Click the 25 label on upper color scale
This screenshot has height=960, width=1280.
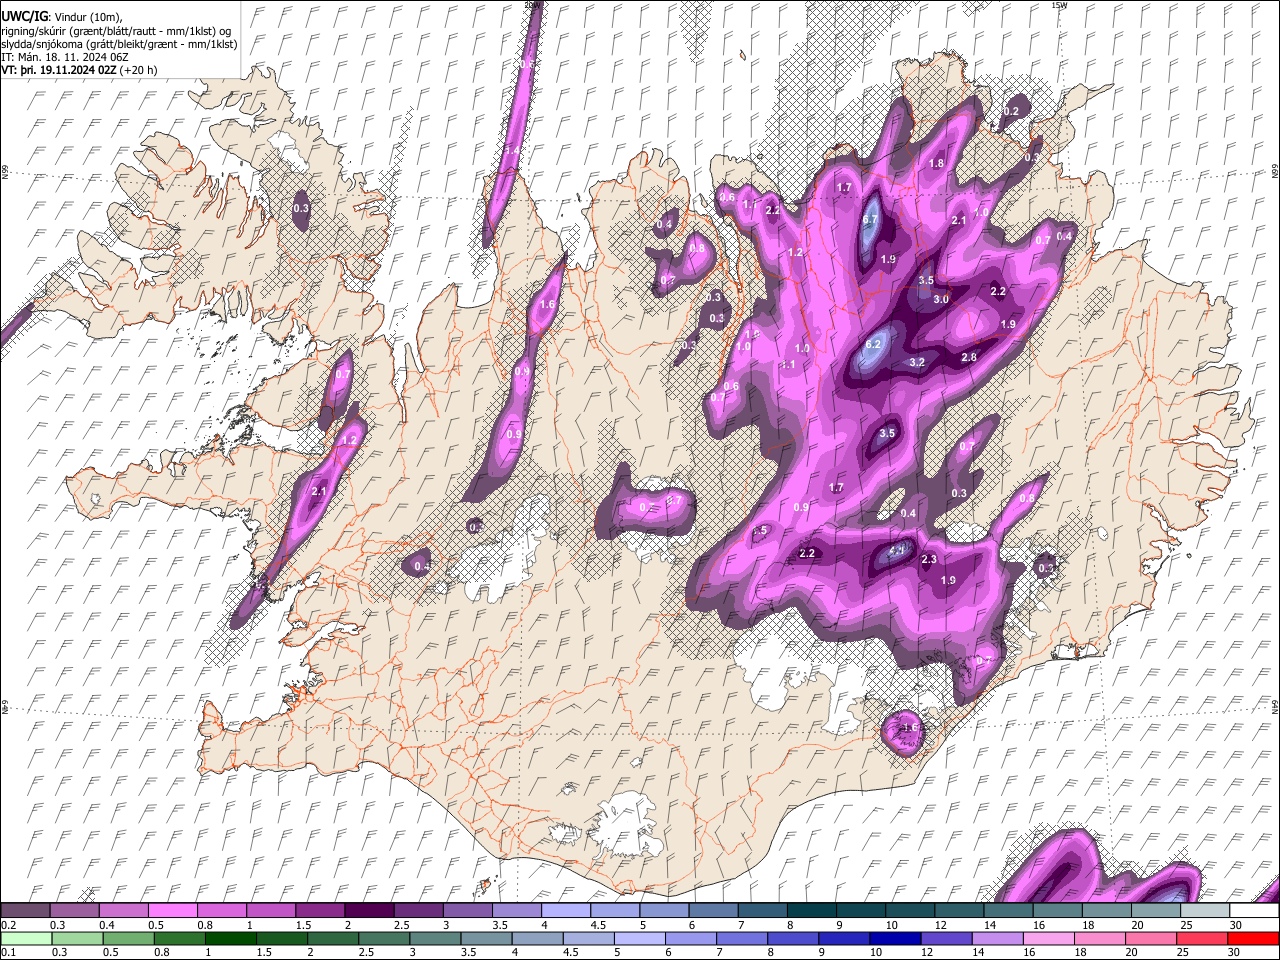pos(1186,925)
